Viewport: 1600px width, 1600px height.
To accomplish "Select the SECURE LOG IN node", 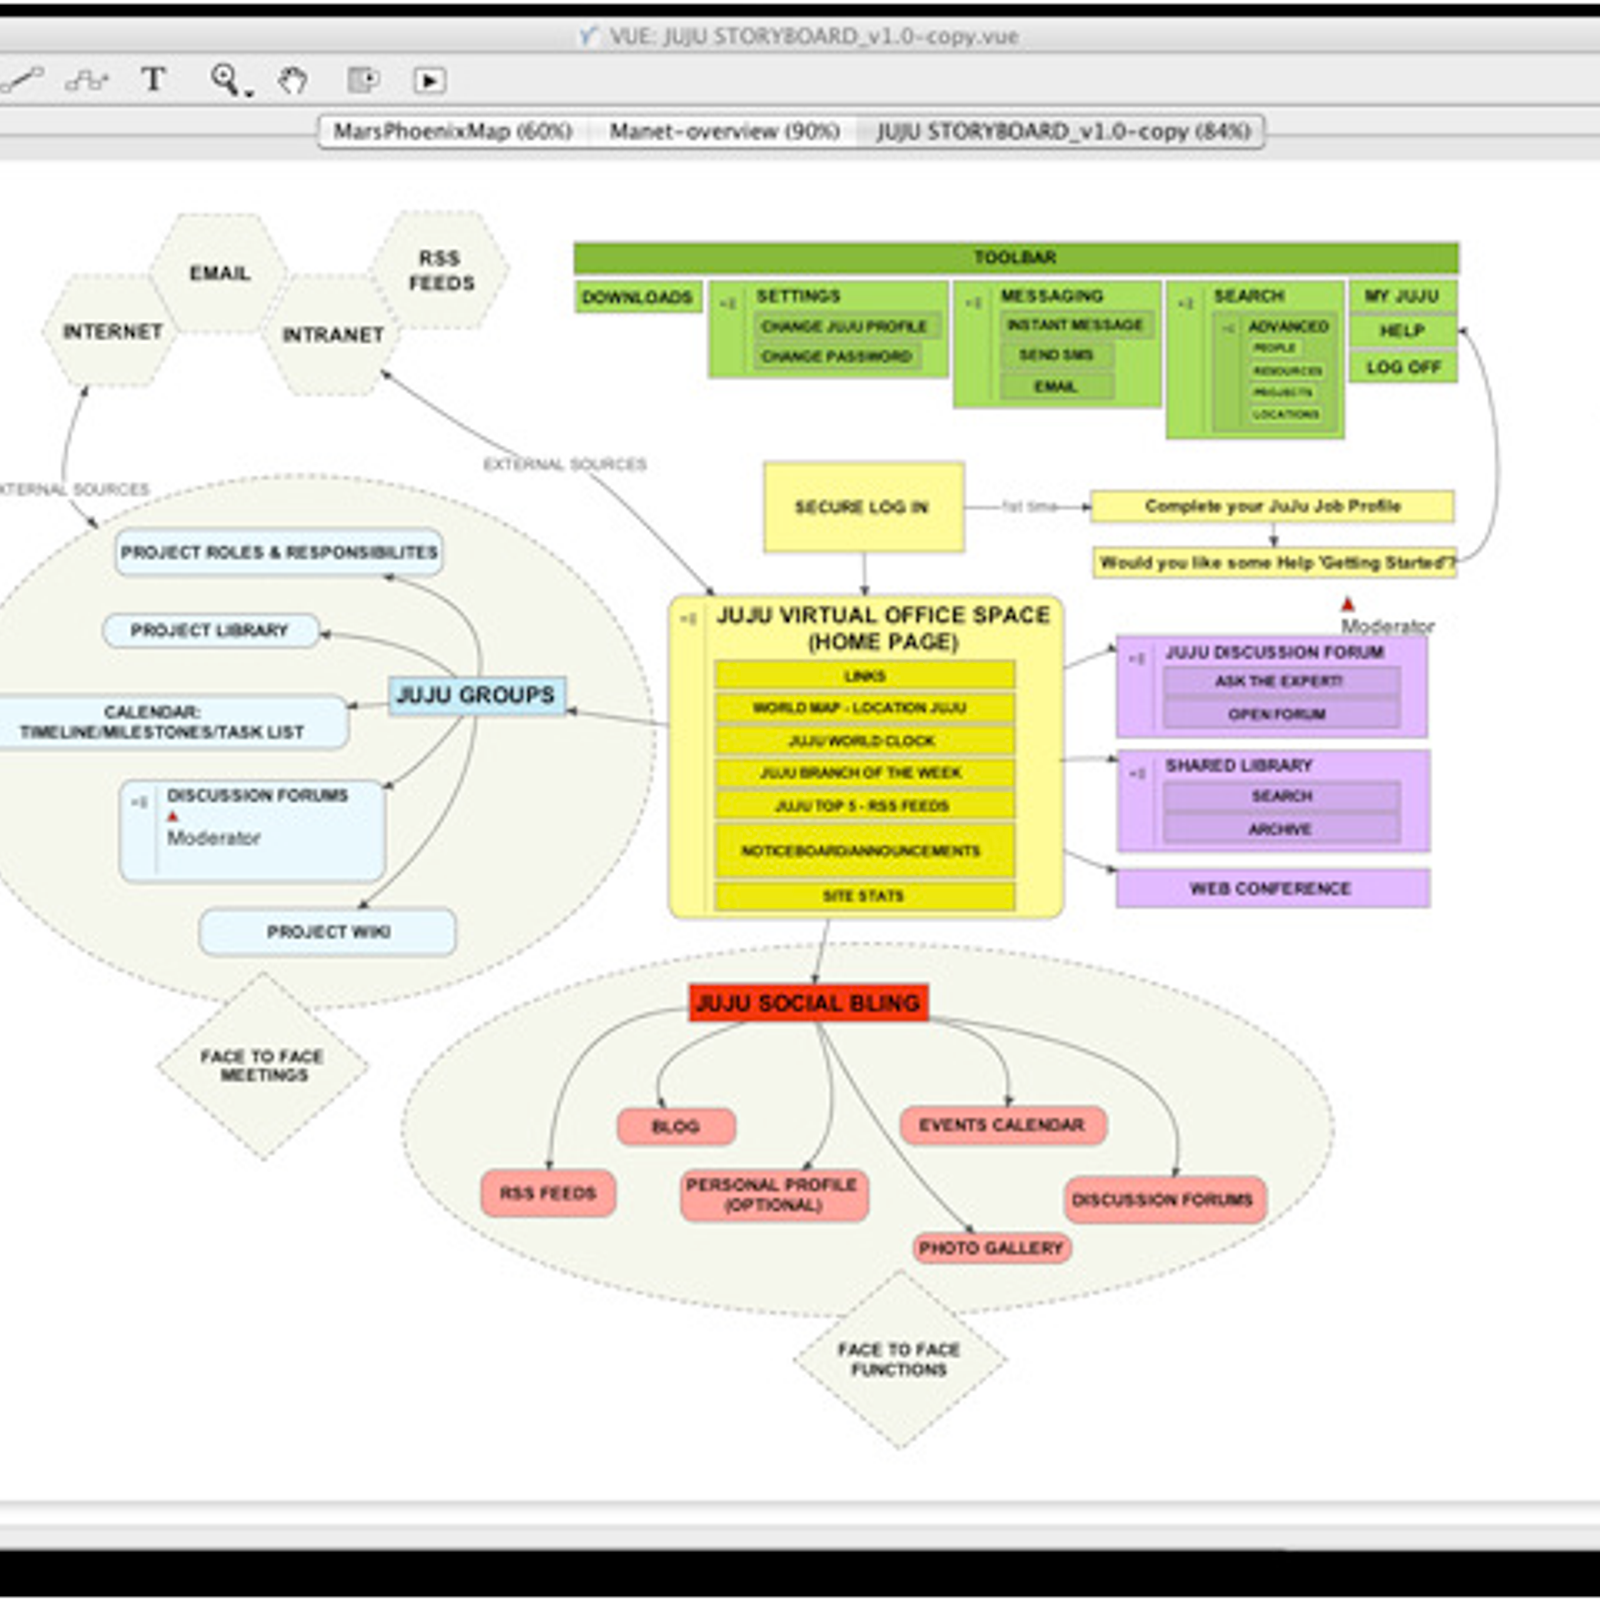I will point(863,507).
